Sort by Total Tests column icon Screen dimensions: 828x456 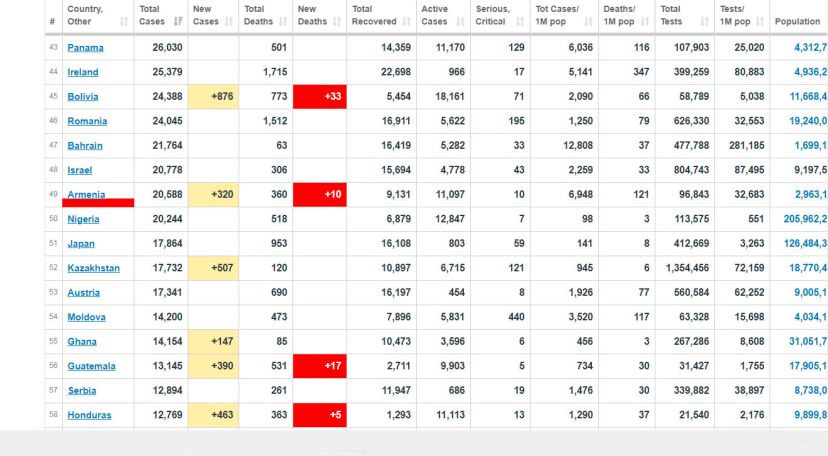(x=704, y=22)
